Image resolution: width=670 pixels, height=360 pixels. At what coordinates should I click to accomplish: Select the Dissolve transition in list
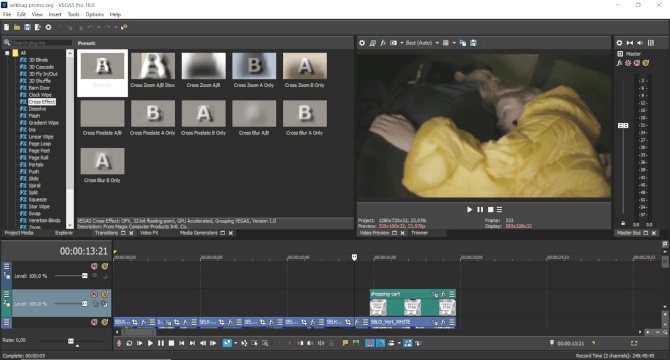click(x=37, y=109)
